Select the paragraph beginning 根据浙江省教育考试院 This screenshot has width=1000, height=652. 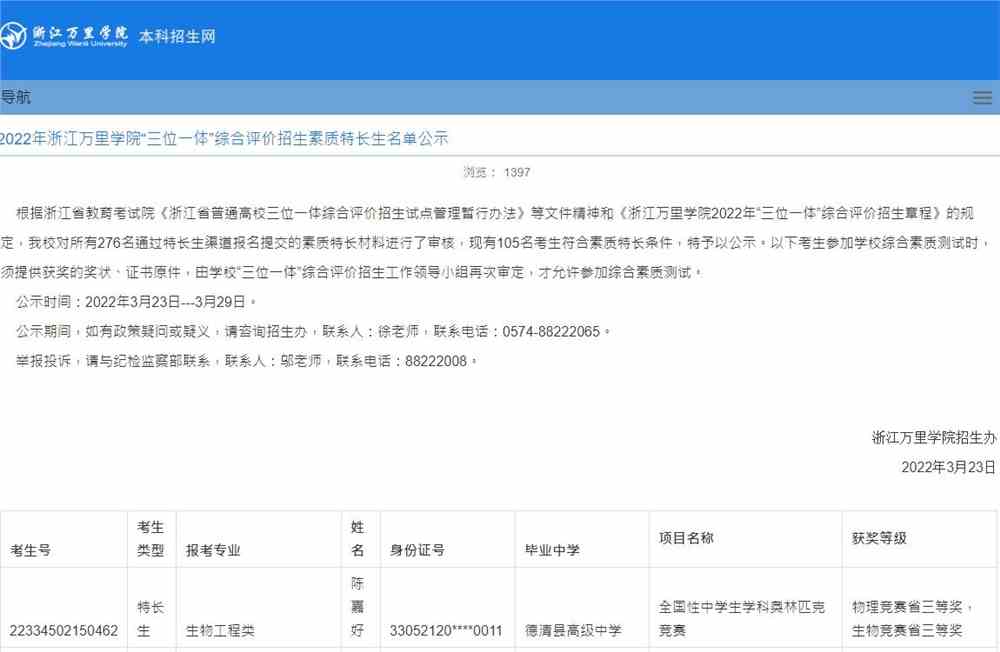click(497, 242)
